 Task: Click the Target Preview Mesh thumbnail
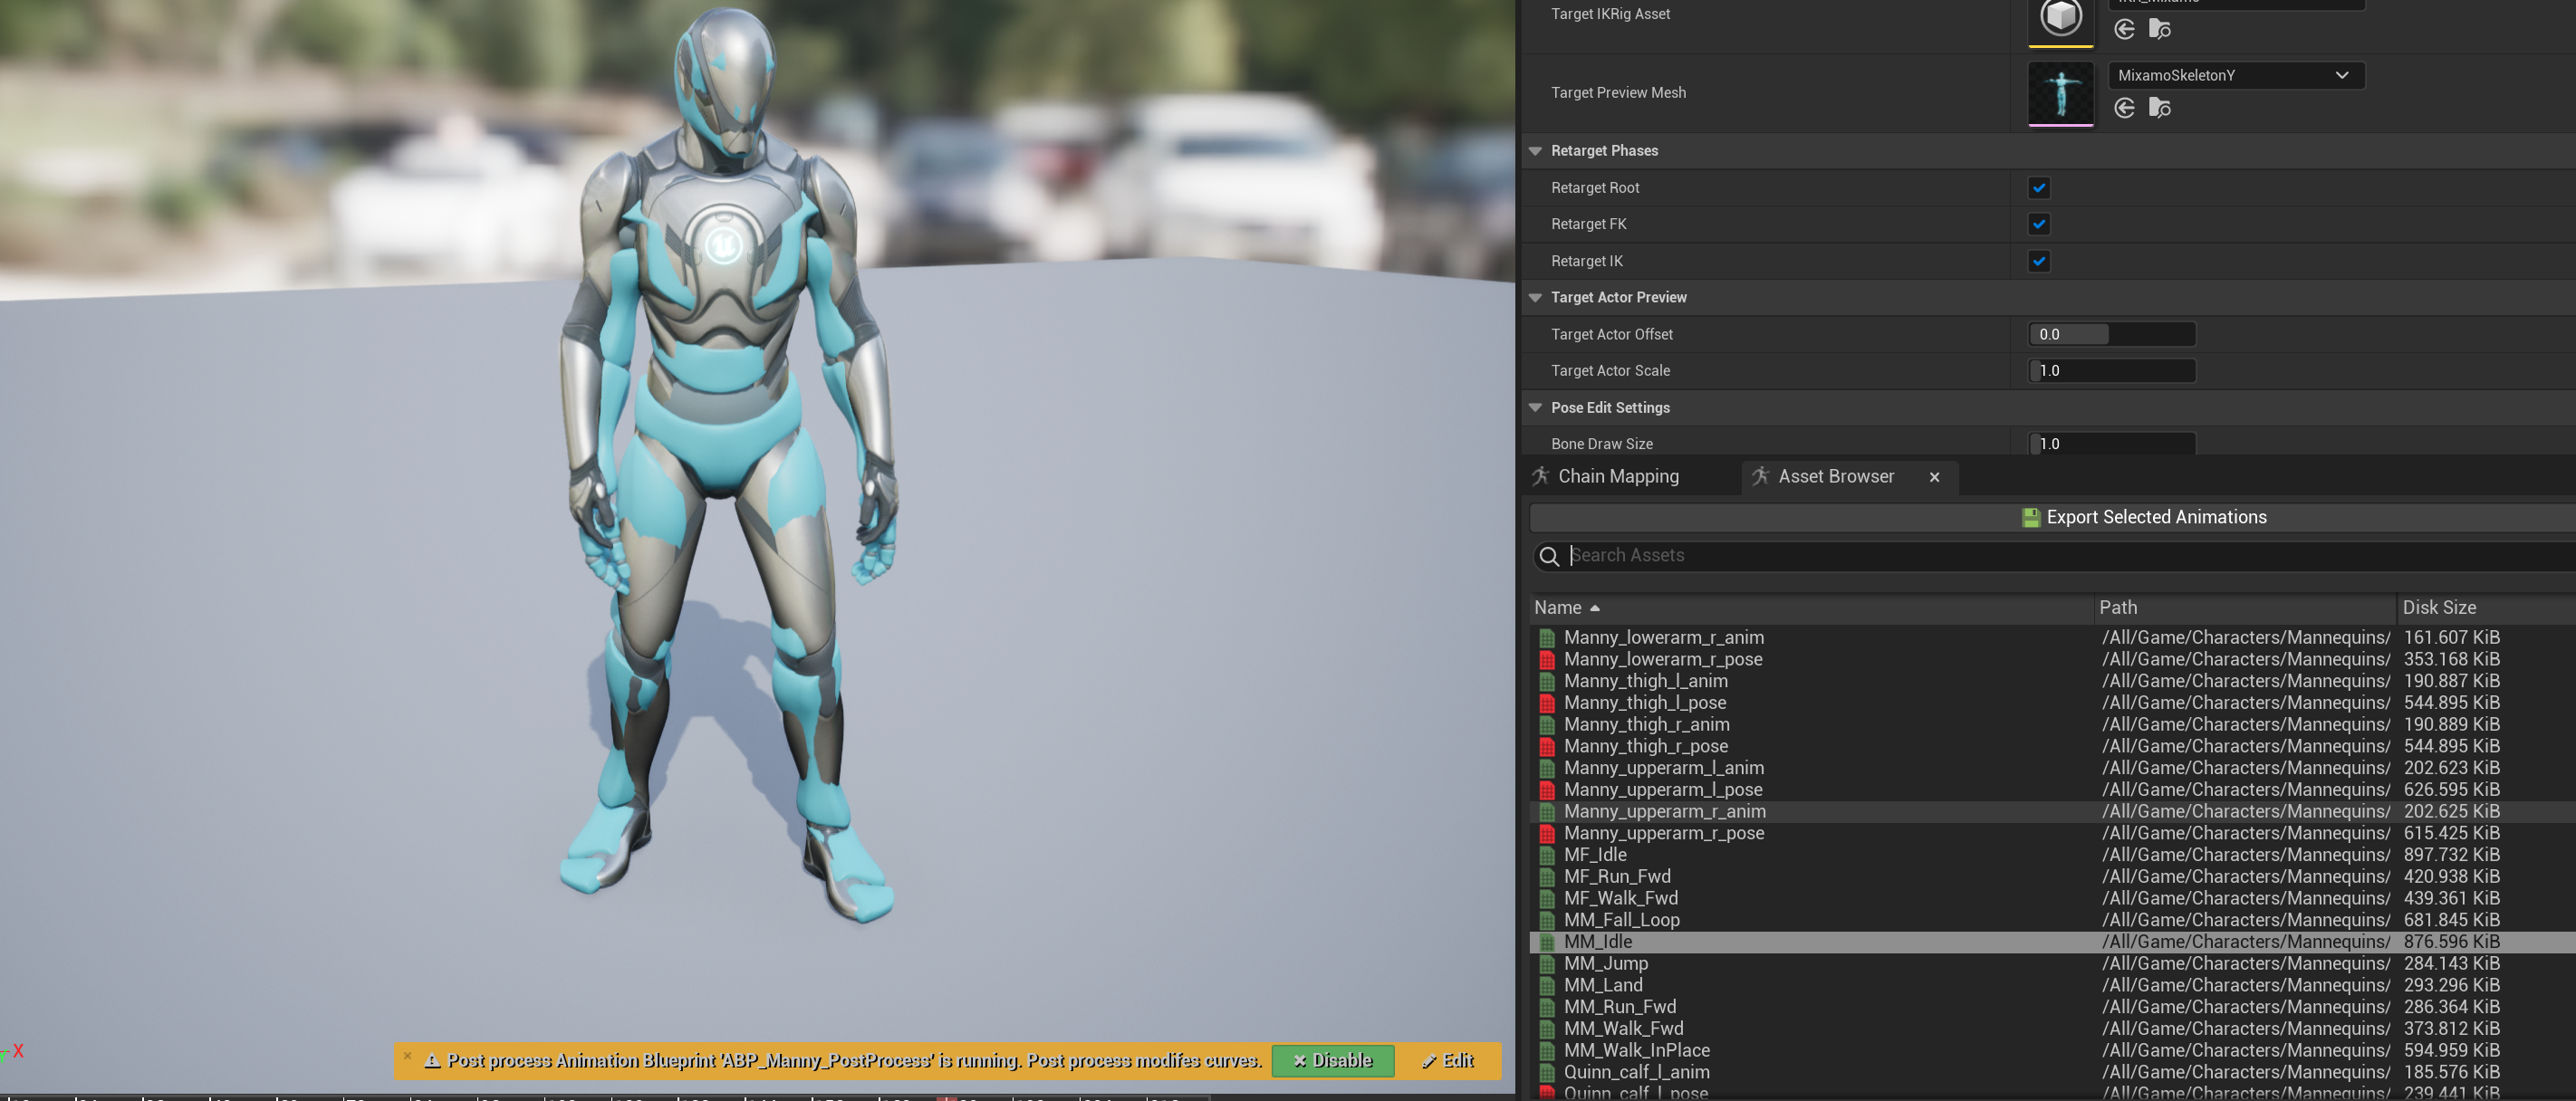2060,93
